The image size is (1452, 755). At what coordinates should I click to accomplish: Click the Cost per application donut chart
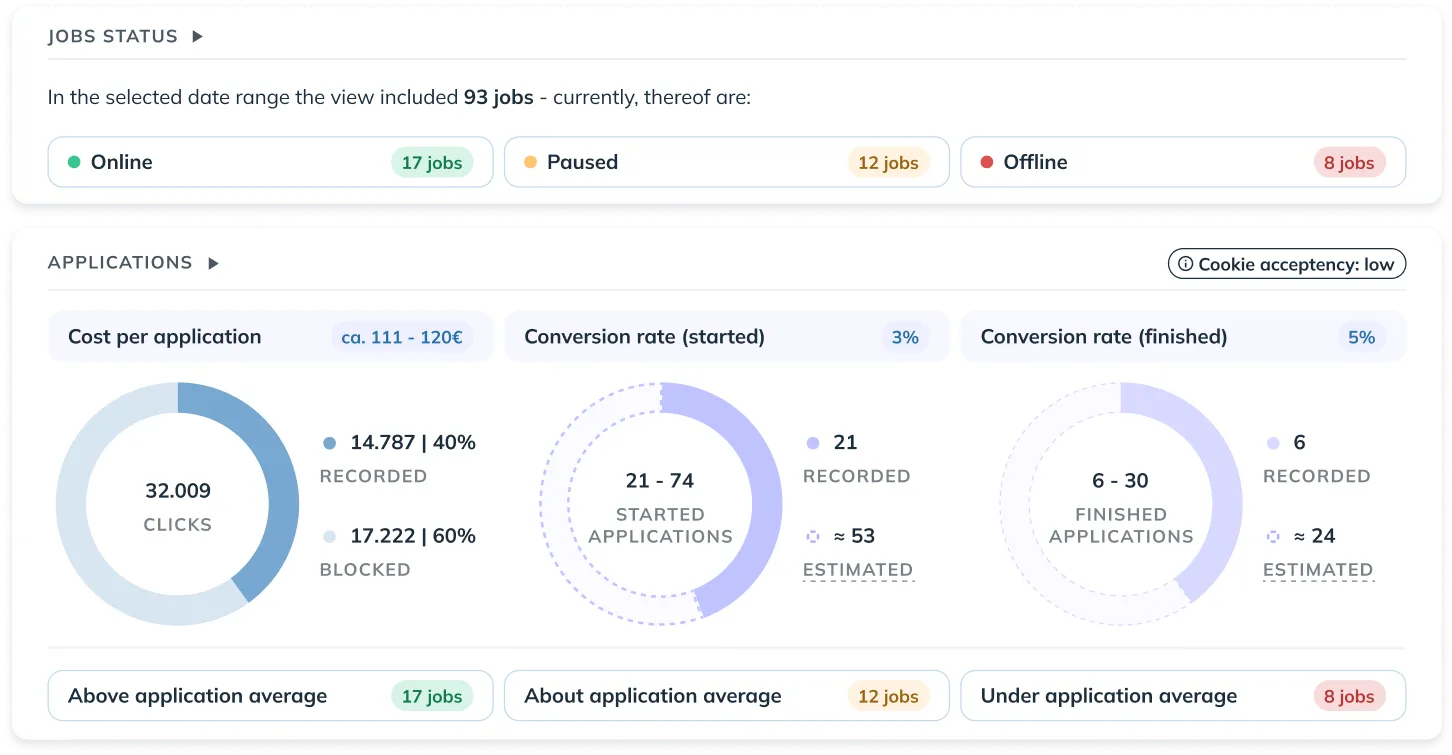(x=177, y=503)
